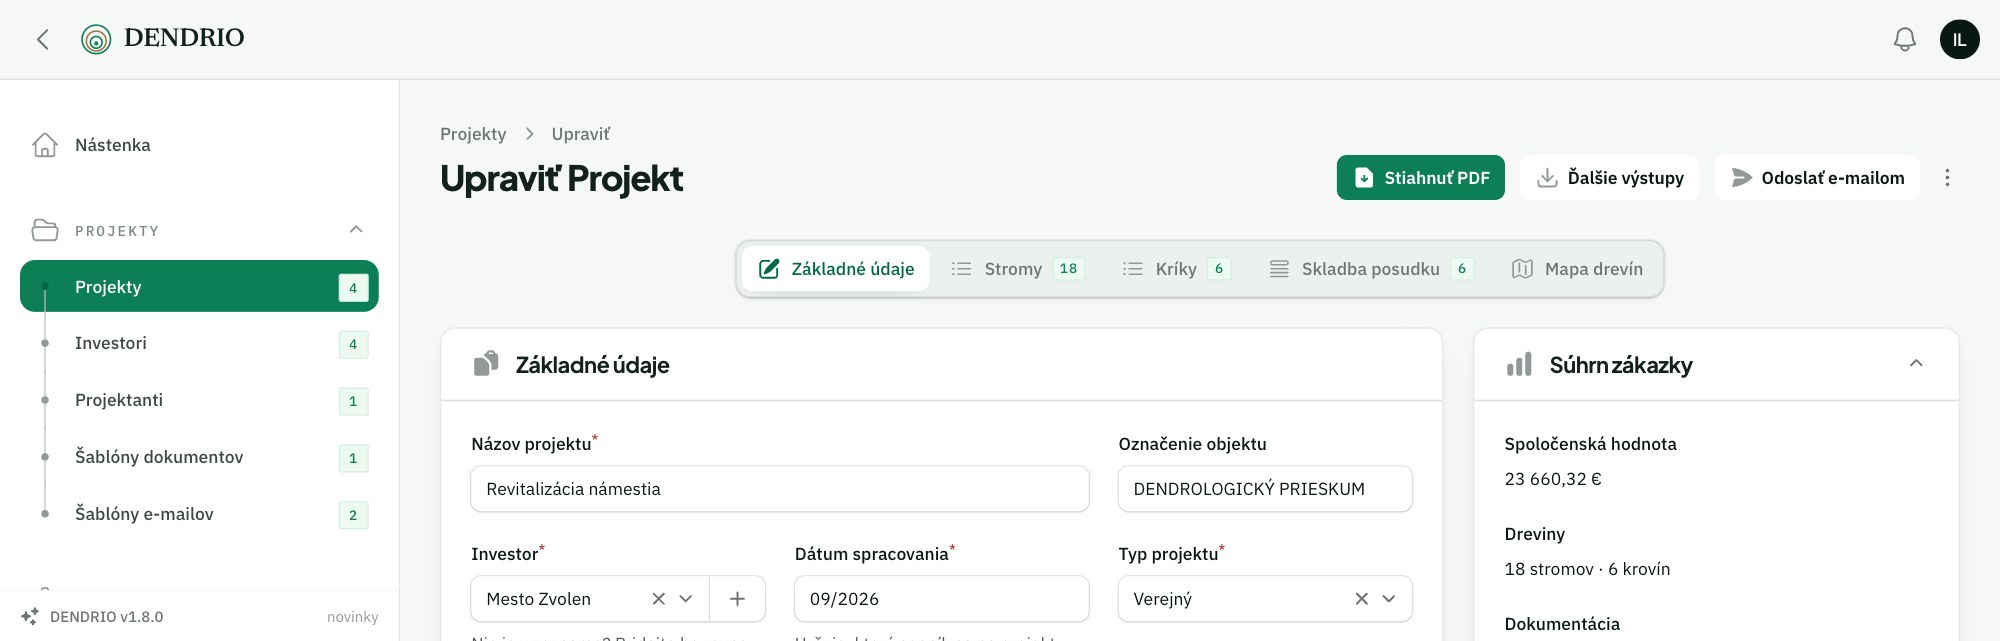Open the Investor dropdown arrow
The height and width of the screenshot is (641, 2000).
pos(686,599)
